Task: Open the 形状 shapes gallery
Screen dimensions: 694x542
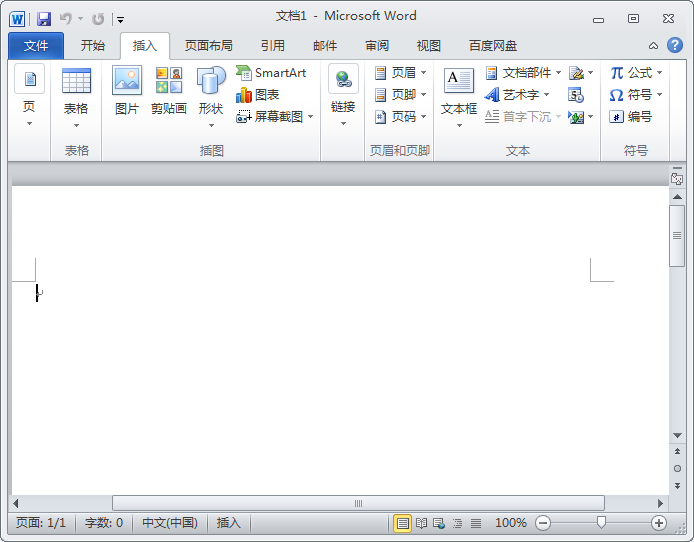Action: click(211, 97)
